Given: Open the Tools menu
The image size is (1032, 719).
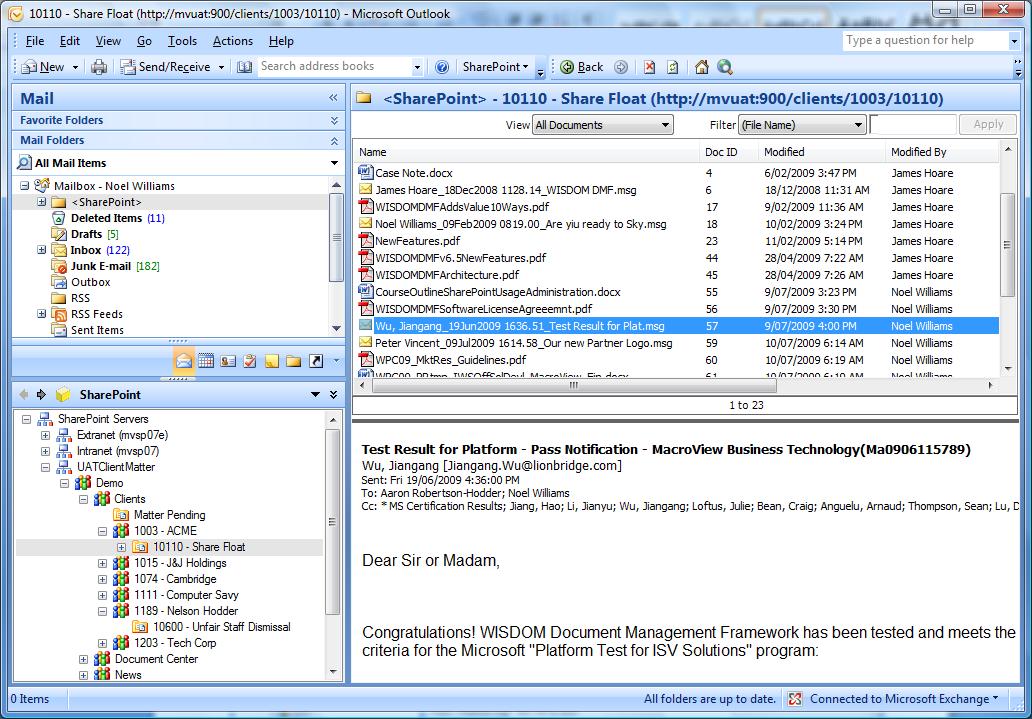Looking at the screenshot, I should point(182,41).
